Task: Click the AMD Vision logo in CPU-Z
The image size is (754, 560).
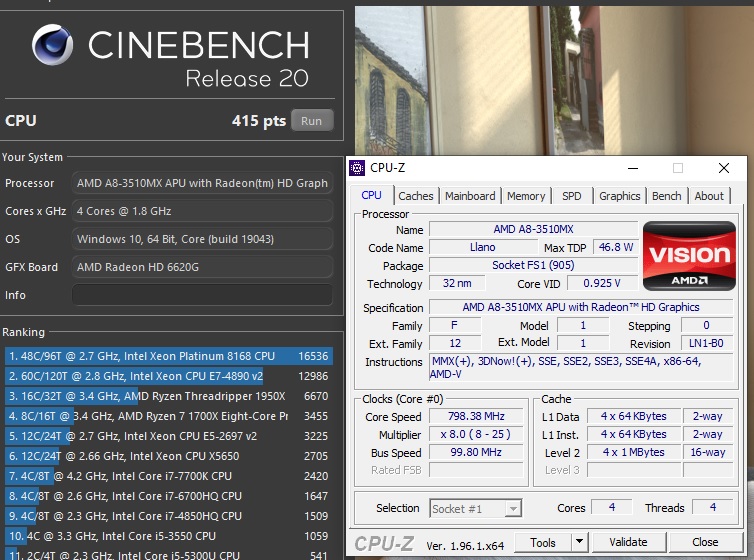Action: point(689,256)
